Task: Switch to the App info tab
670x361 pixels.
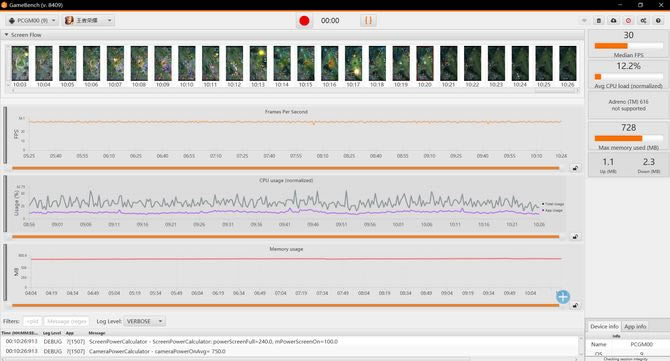Action: pyautogui.click(x=635, y=326)
